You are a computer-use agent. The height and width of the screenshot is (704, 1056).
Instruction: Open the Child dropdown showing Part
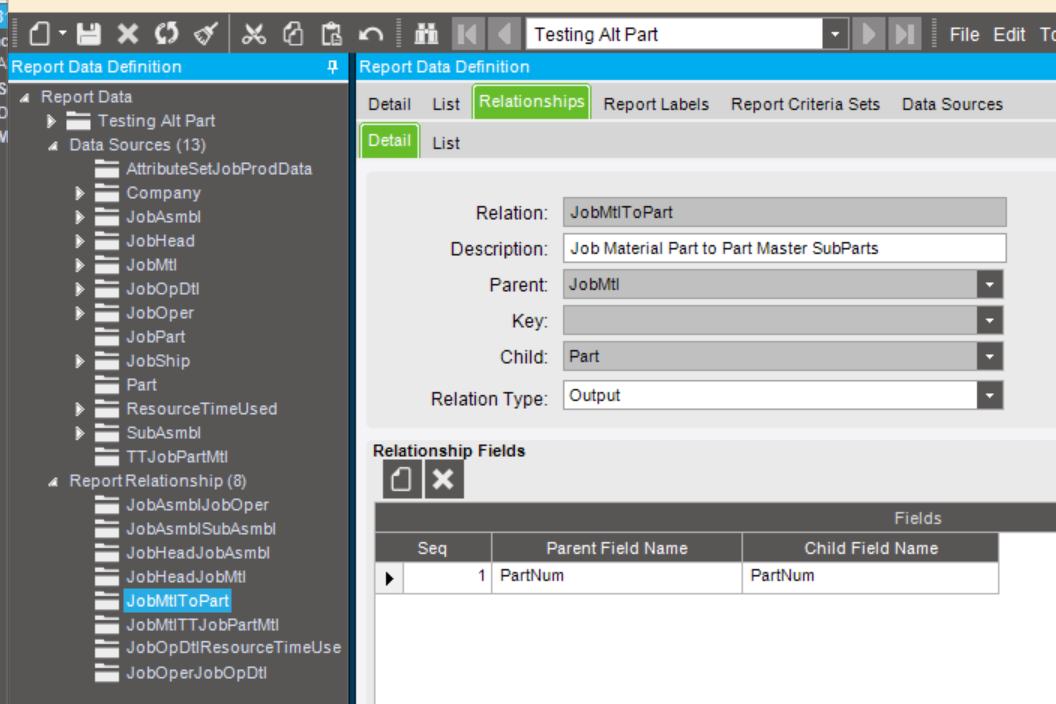(x=989, y=356)
